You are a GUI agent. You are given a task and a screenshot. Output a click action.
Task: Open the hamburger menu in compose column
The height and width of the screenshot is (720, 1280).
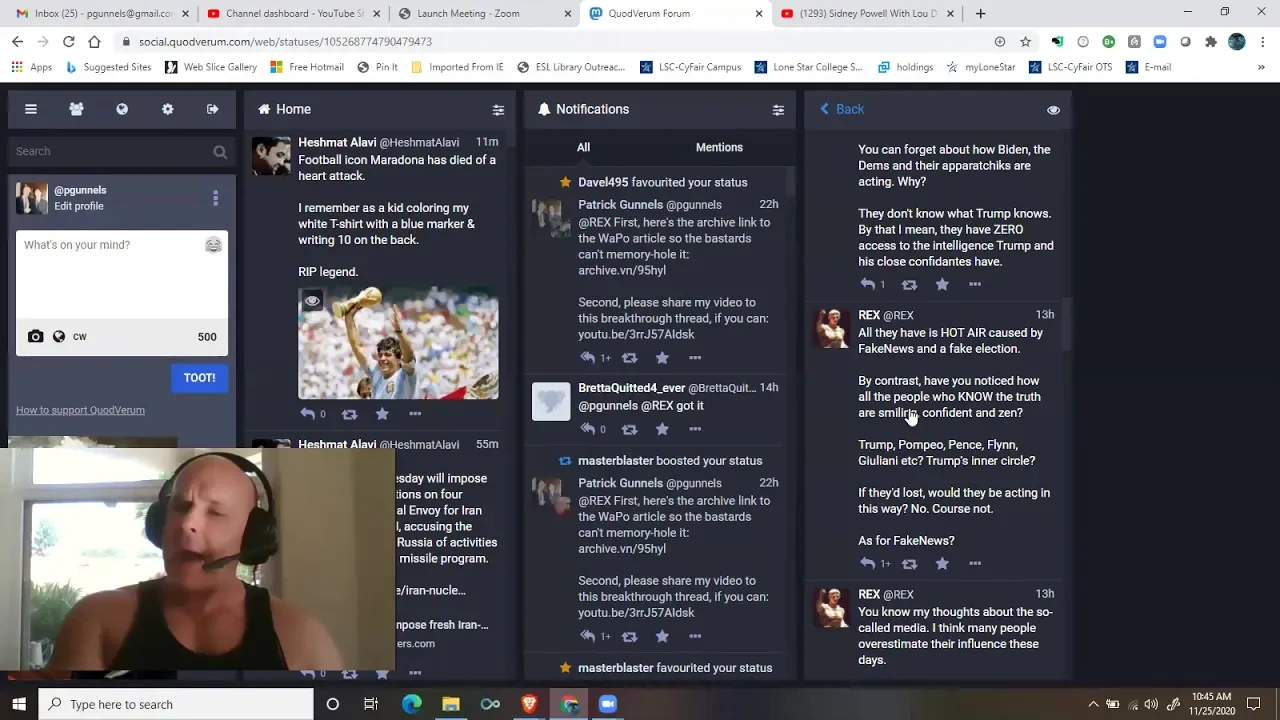tap(31, 109)
